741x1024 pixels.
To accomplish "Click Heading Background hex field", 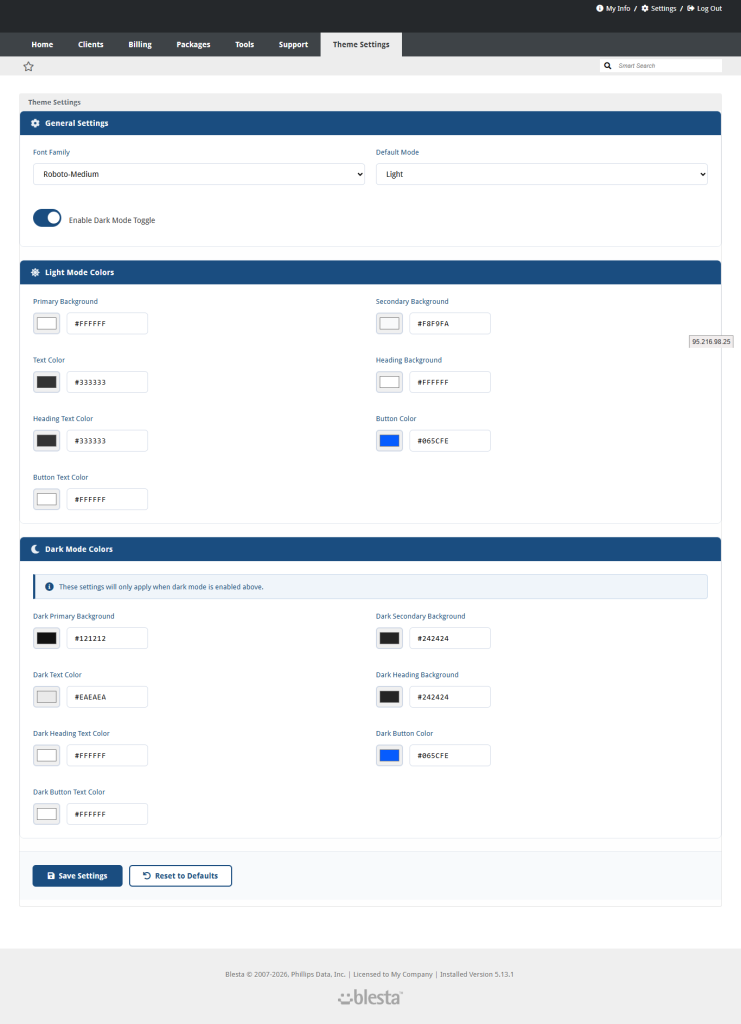I will click(450, 382).
